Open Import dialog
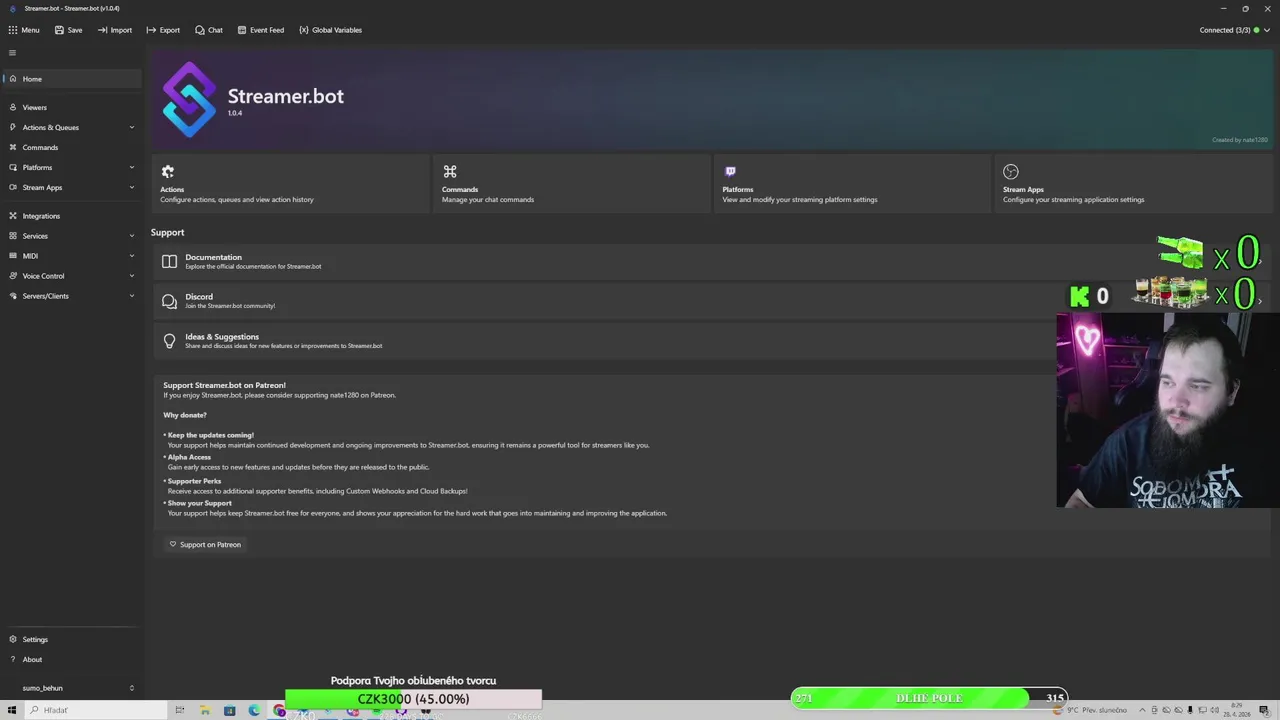1280x720 pixels. tap(115, 30)
